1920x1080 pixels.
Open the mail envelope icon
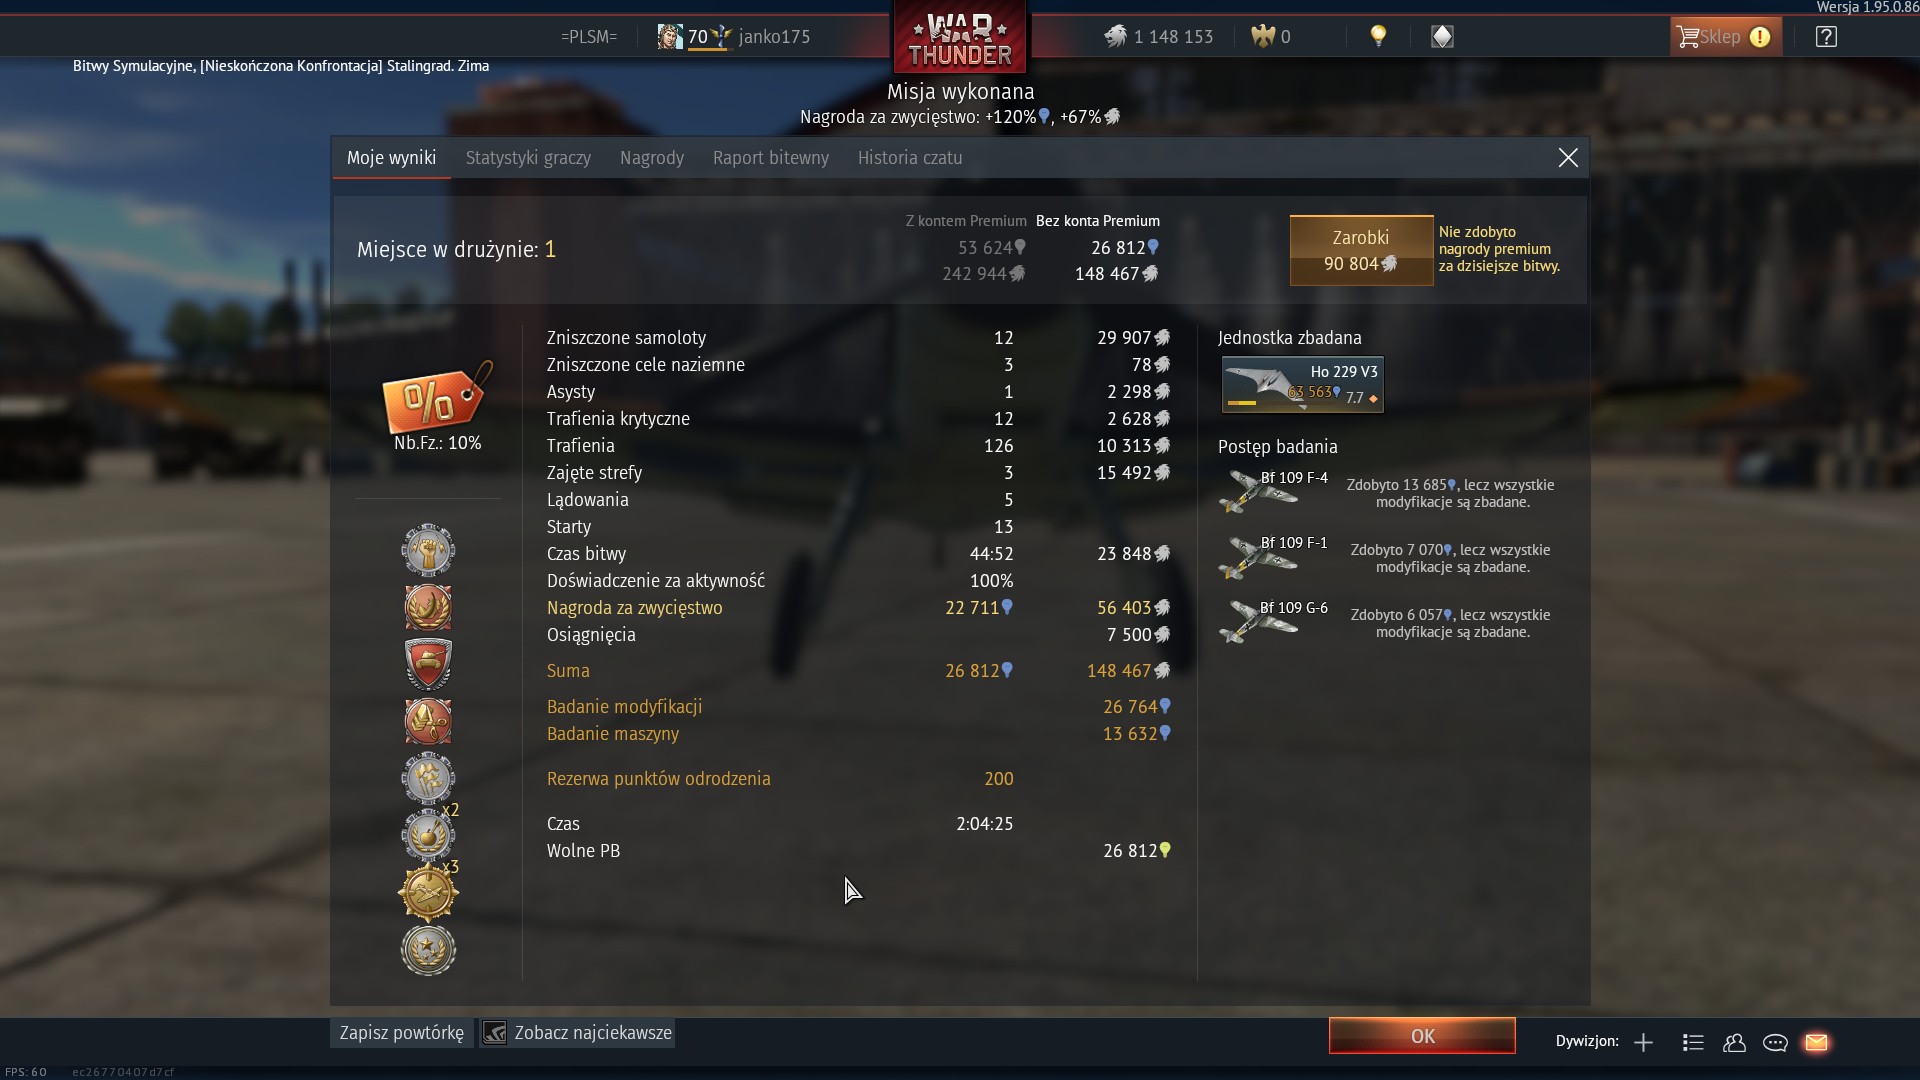[1816, 1042]
